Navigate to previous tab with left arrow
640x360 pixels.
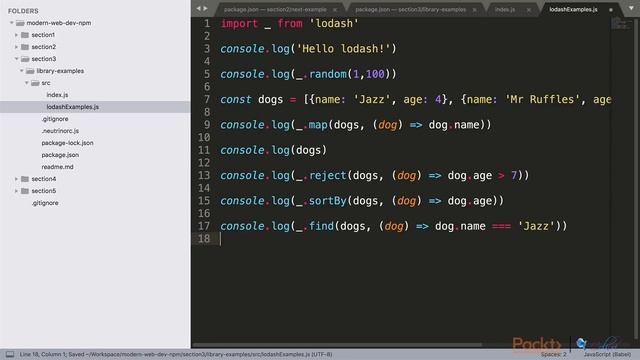(198, 9)
